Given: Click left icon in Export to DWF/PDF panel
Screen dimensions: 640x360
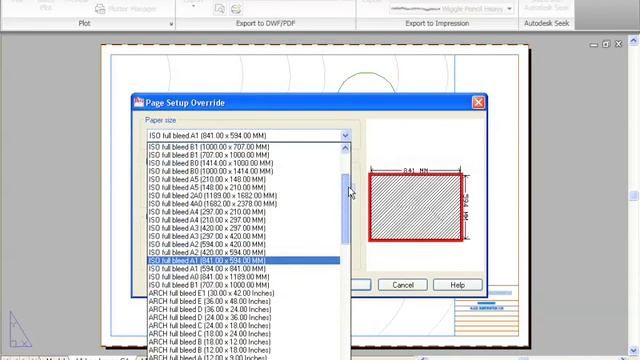Looking at the screenshot, I should pyautogui.click(x=220, y=9).
